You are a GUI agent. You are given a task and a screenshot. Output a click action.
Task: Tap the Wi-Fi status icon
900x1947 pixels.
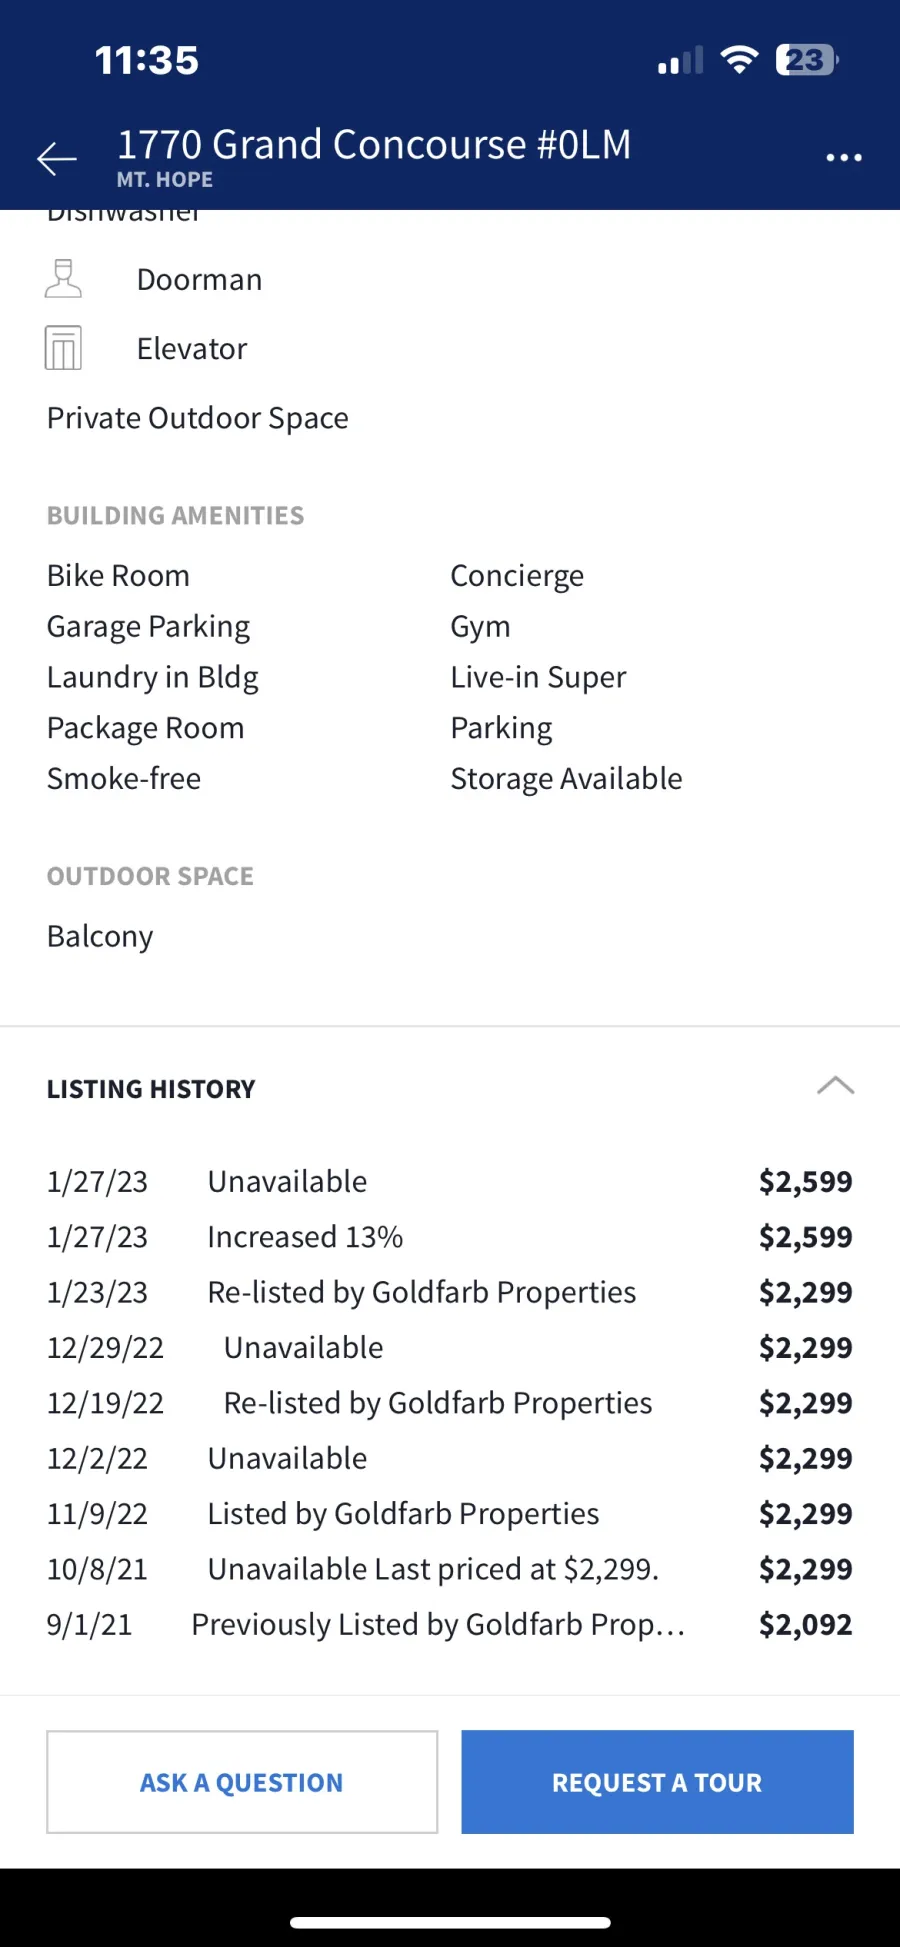[739, 60]
